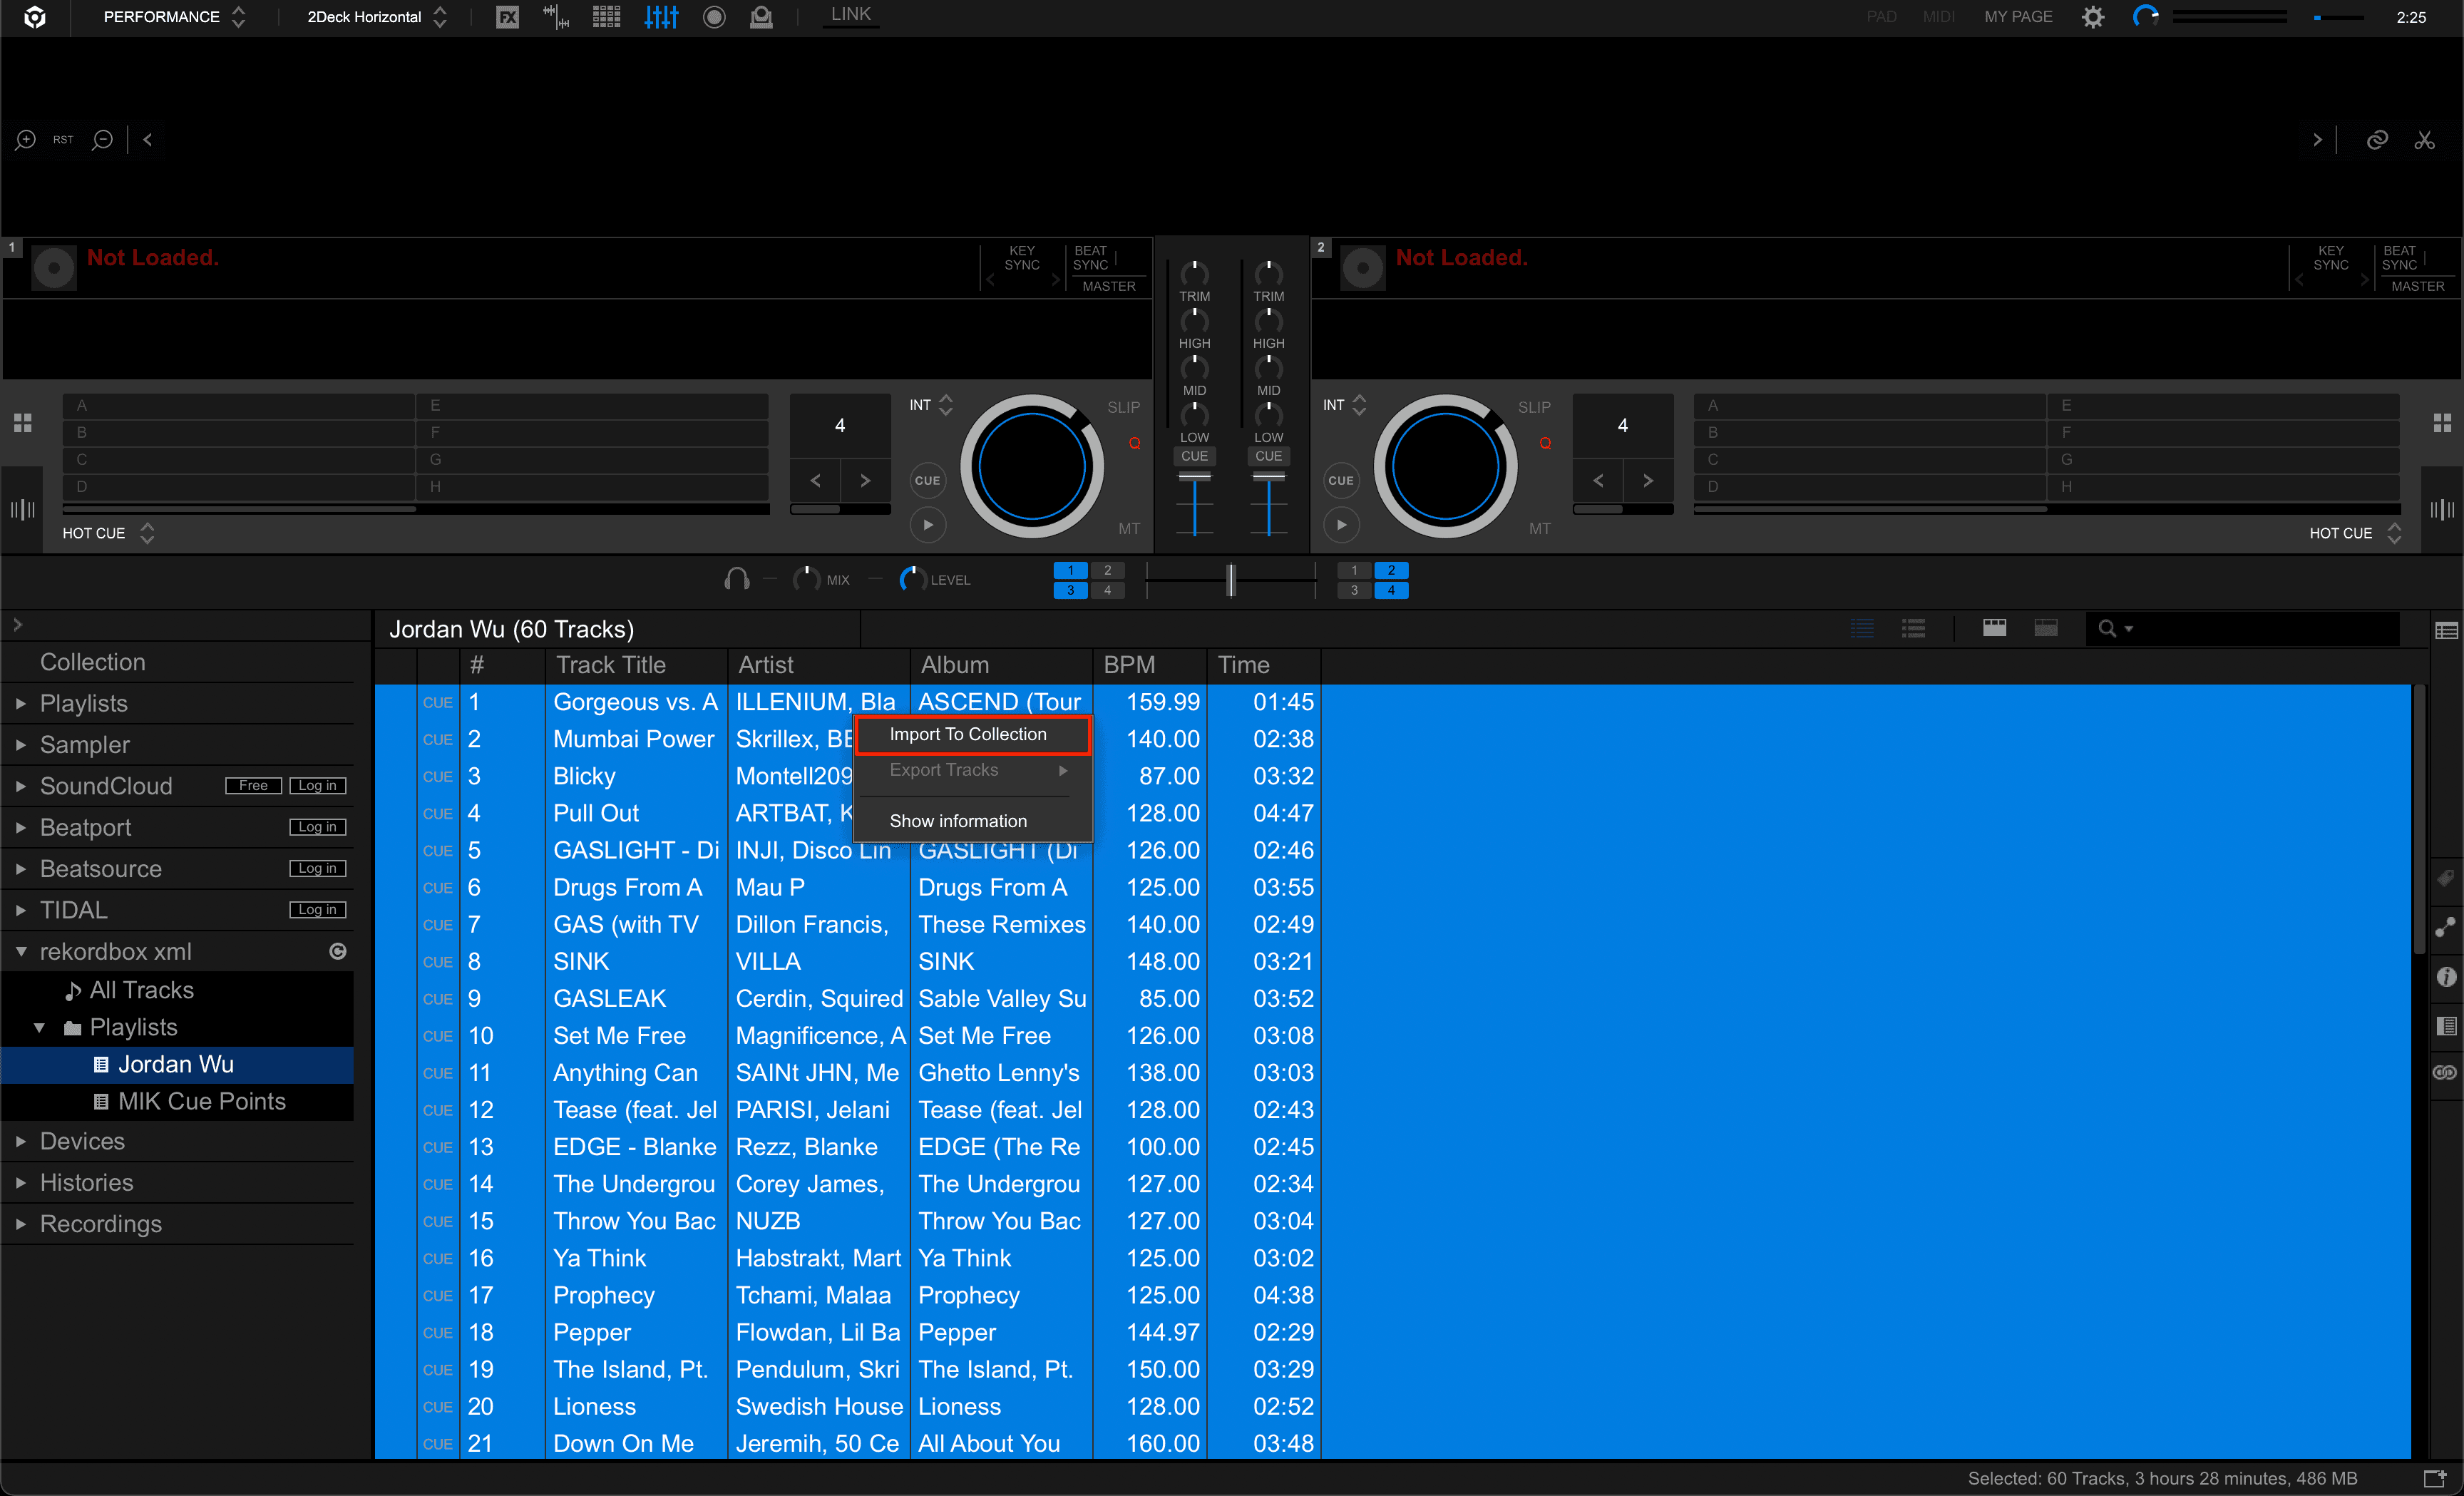
Task: Toggle deck 1 quantize Q
Action: [x=1134, y=443]
